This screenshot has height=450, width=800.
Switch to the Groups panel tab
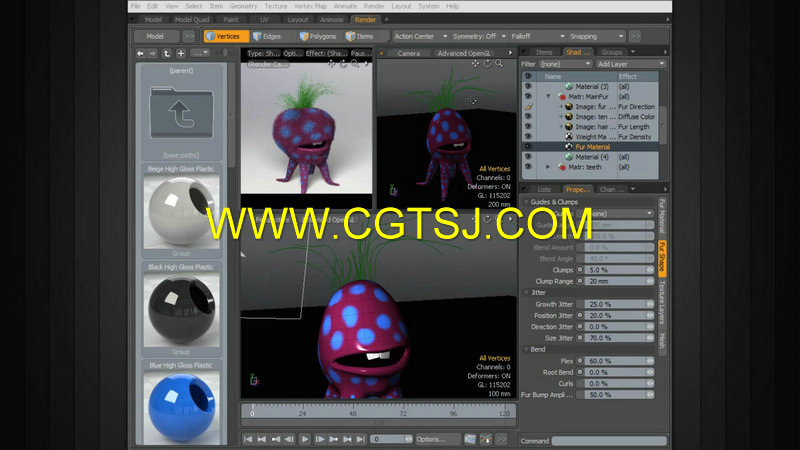pos(611,52)
